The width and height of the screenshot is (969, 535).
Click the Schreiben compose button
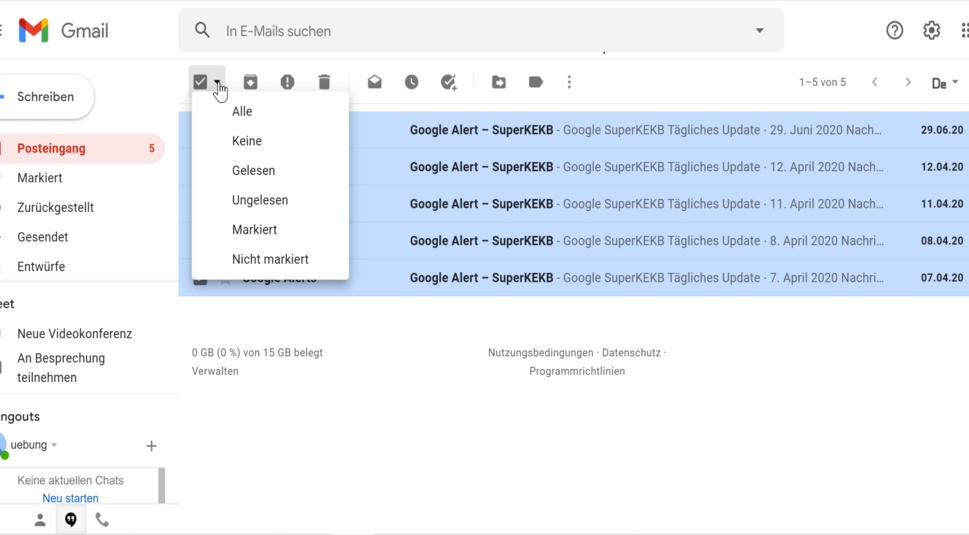pos(46,97)
